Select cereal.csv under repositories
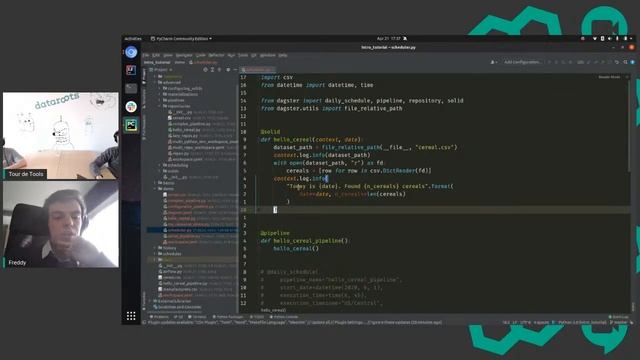The width and height of the screenshot is (640, 360). [x=181, y=118]
